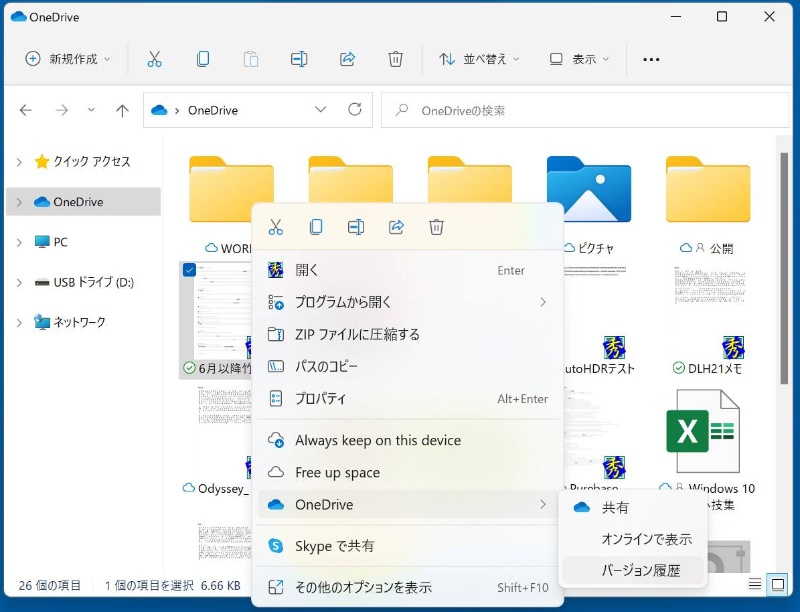The width and height of the screenshot is (800, 612).
Task: Click the Share icon in the top toolbar
Action: point(347,59)
